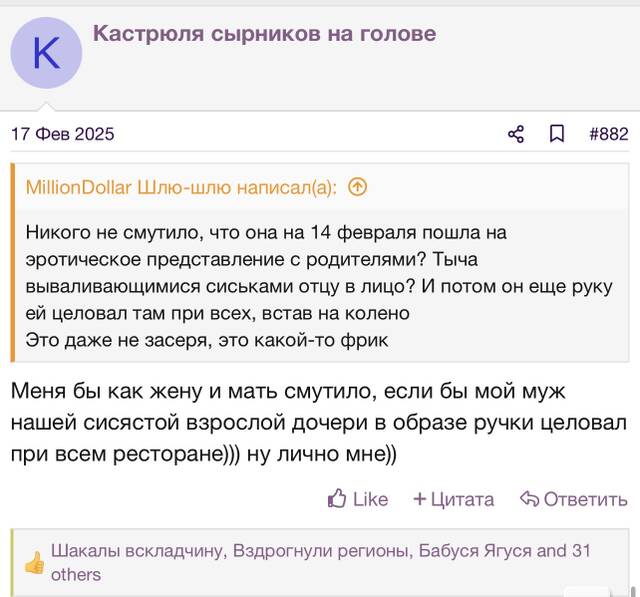The height and width of the screenshot is (597, 640).
Task: View user Шакалы вскладчину who liked
Action: coord(137,551)
